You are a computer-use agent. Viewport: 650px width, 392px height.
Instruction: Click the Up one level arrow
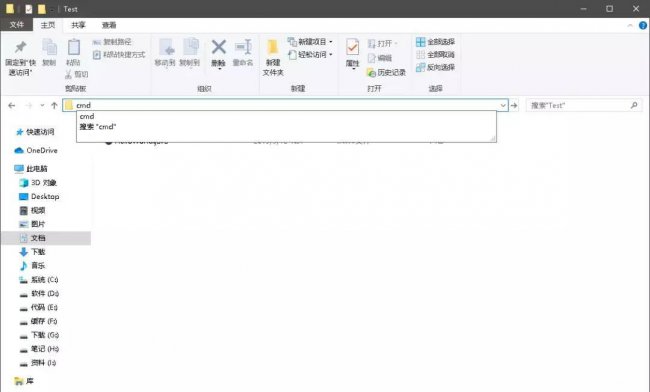(x=54, y=106)
